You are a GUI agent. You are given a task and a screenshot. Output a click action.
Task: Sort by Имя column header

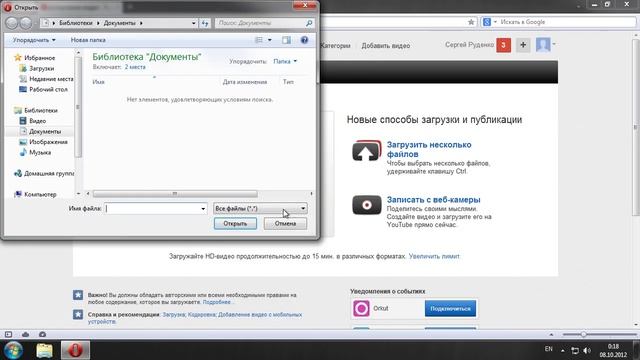[98, 82]
